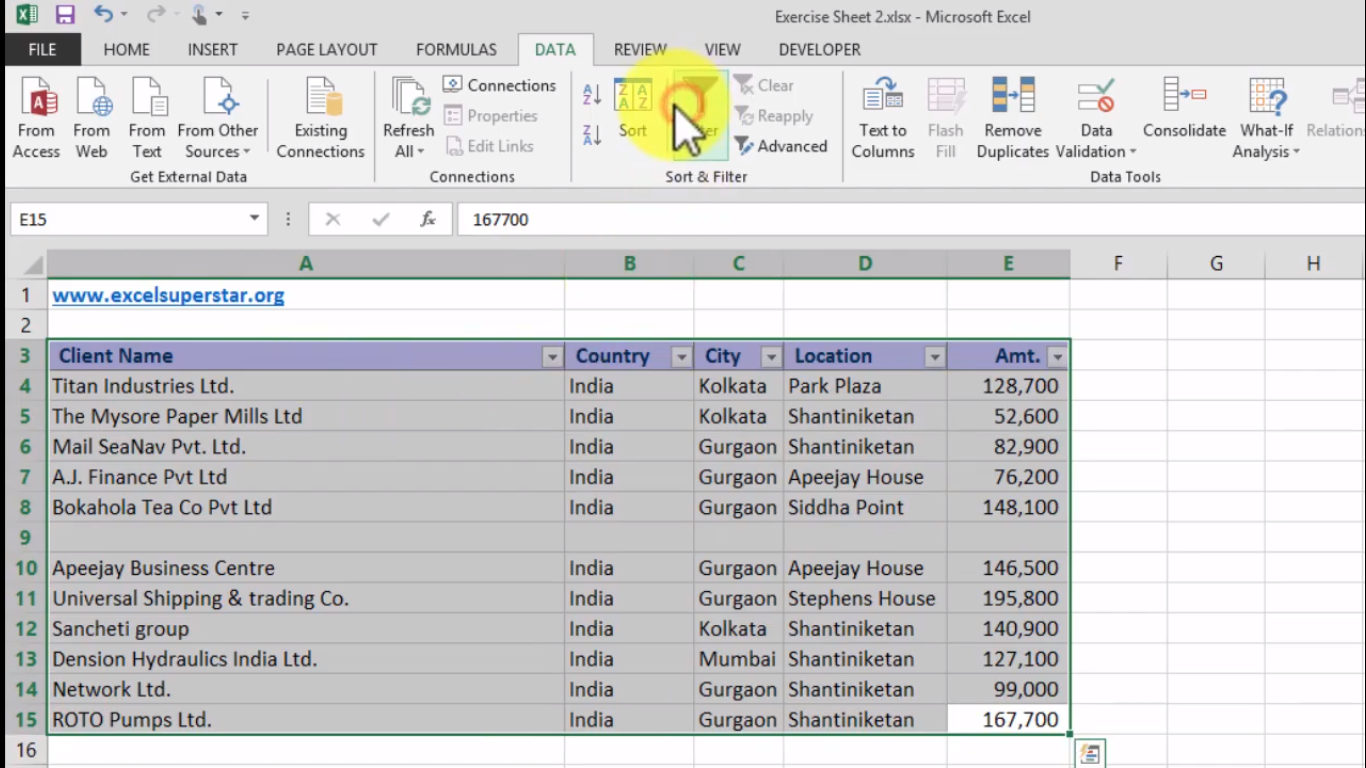Switch to the REVIEW tab
This screenshot has height=768, width=1366.
coord(640,49)
